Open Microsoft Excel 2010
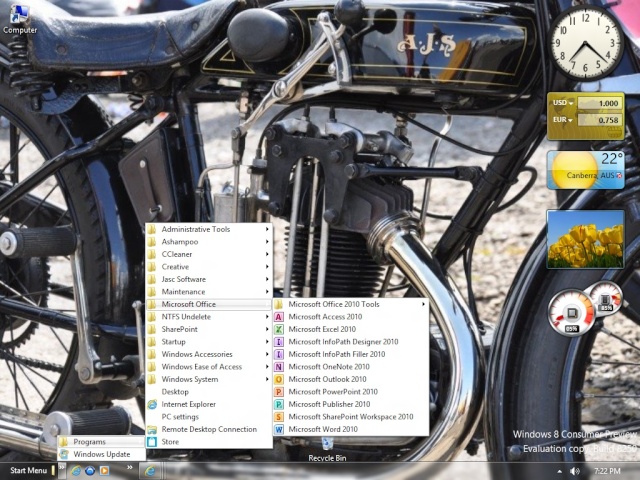The width and height of the screenshot is (640, 480). 321,329
